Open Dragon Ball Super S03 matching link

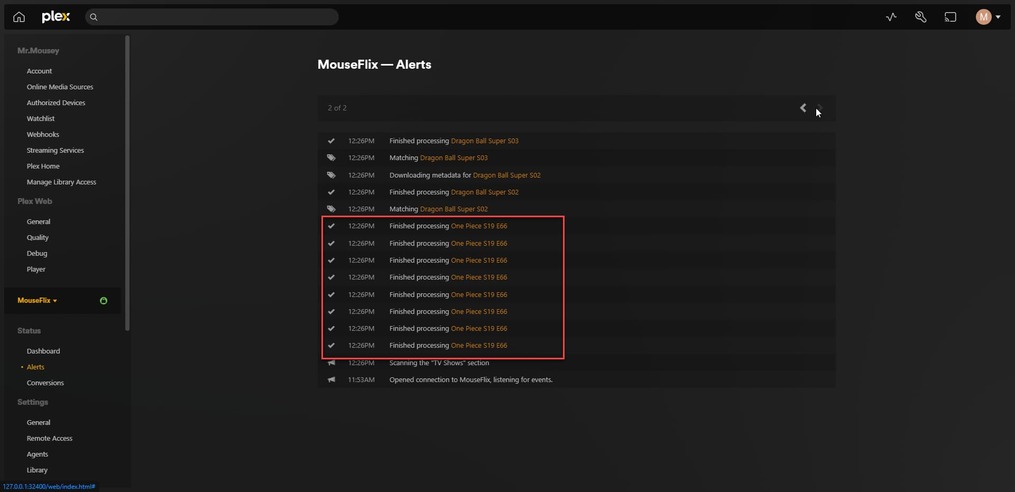(454, 158)
